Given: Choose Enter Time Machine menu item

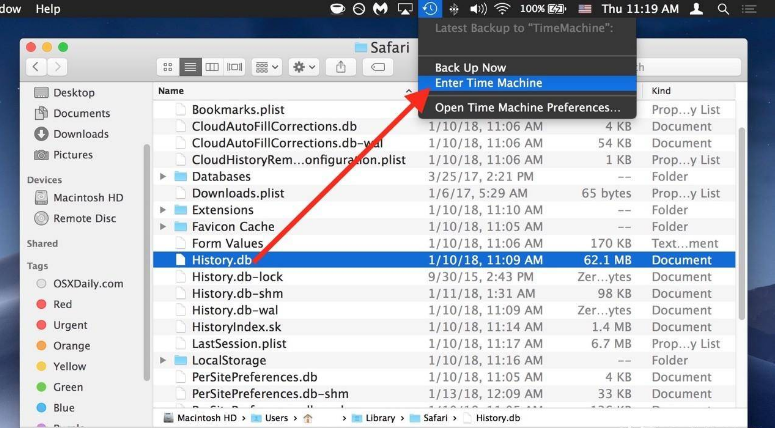Looking at the screenshot, I should click(x=489, y=83).
